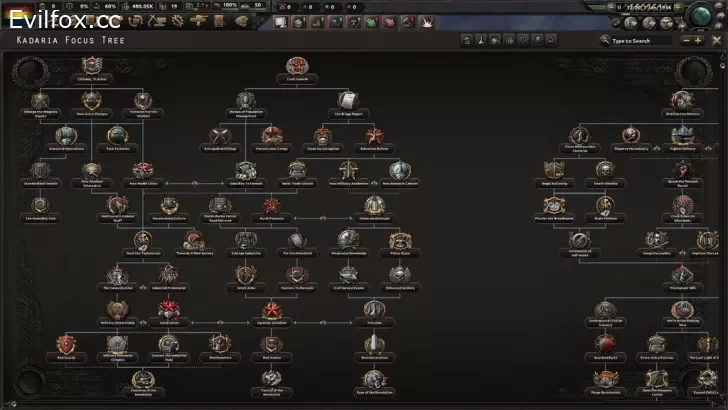The height and width of the screenshot is (410, 728).
Task: Select the Enhanced Soldiers skull focus
Action: tap(400, 275)
